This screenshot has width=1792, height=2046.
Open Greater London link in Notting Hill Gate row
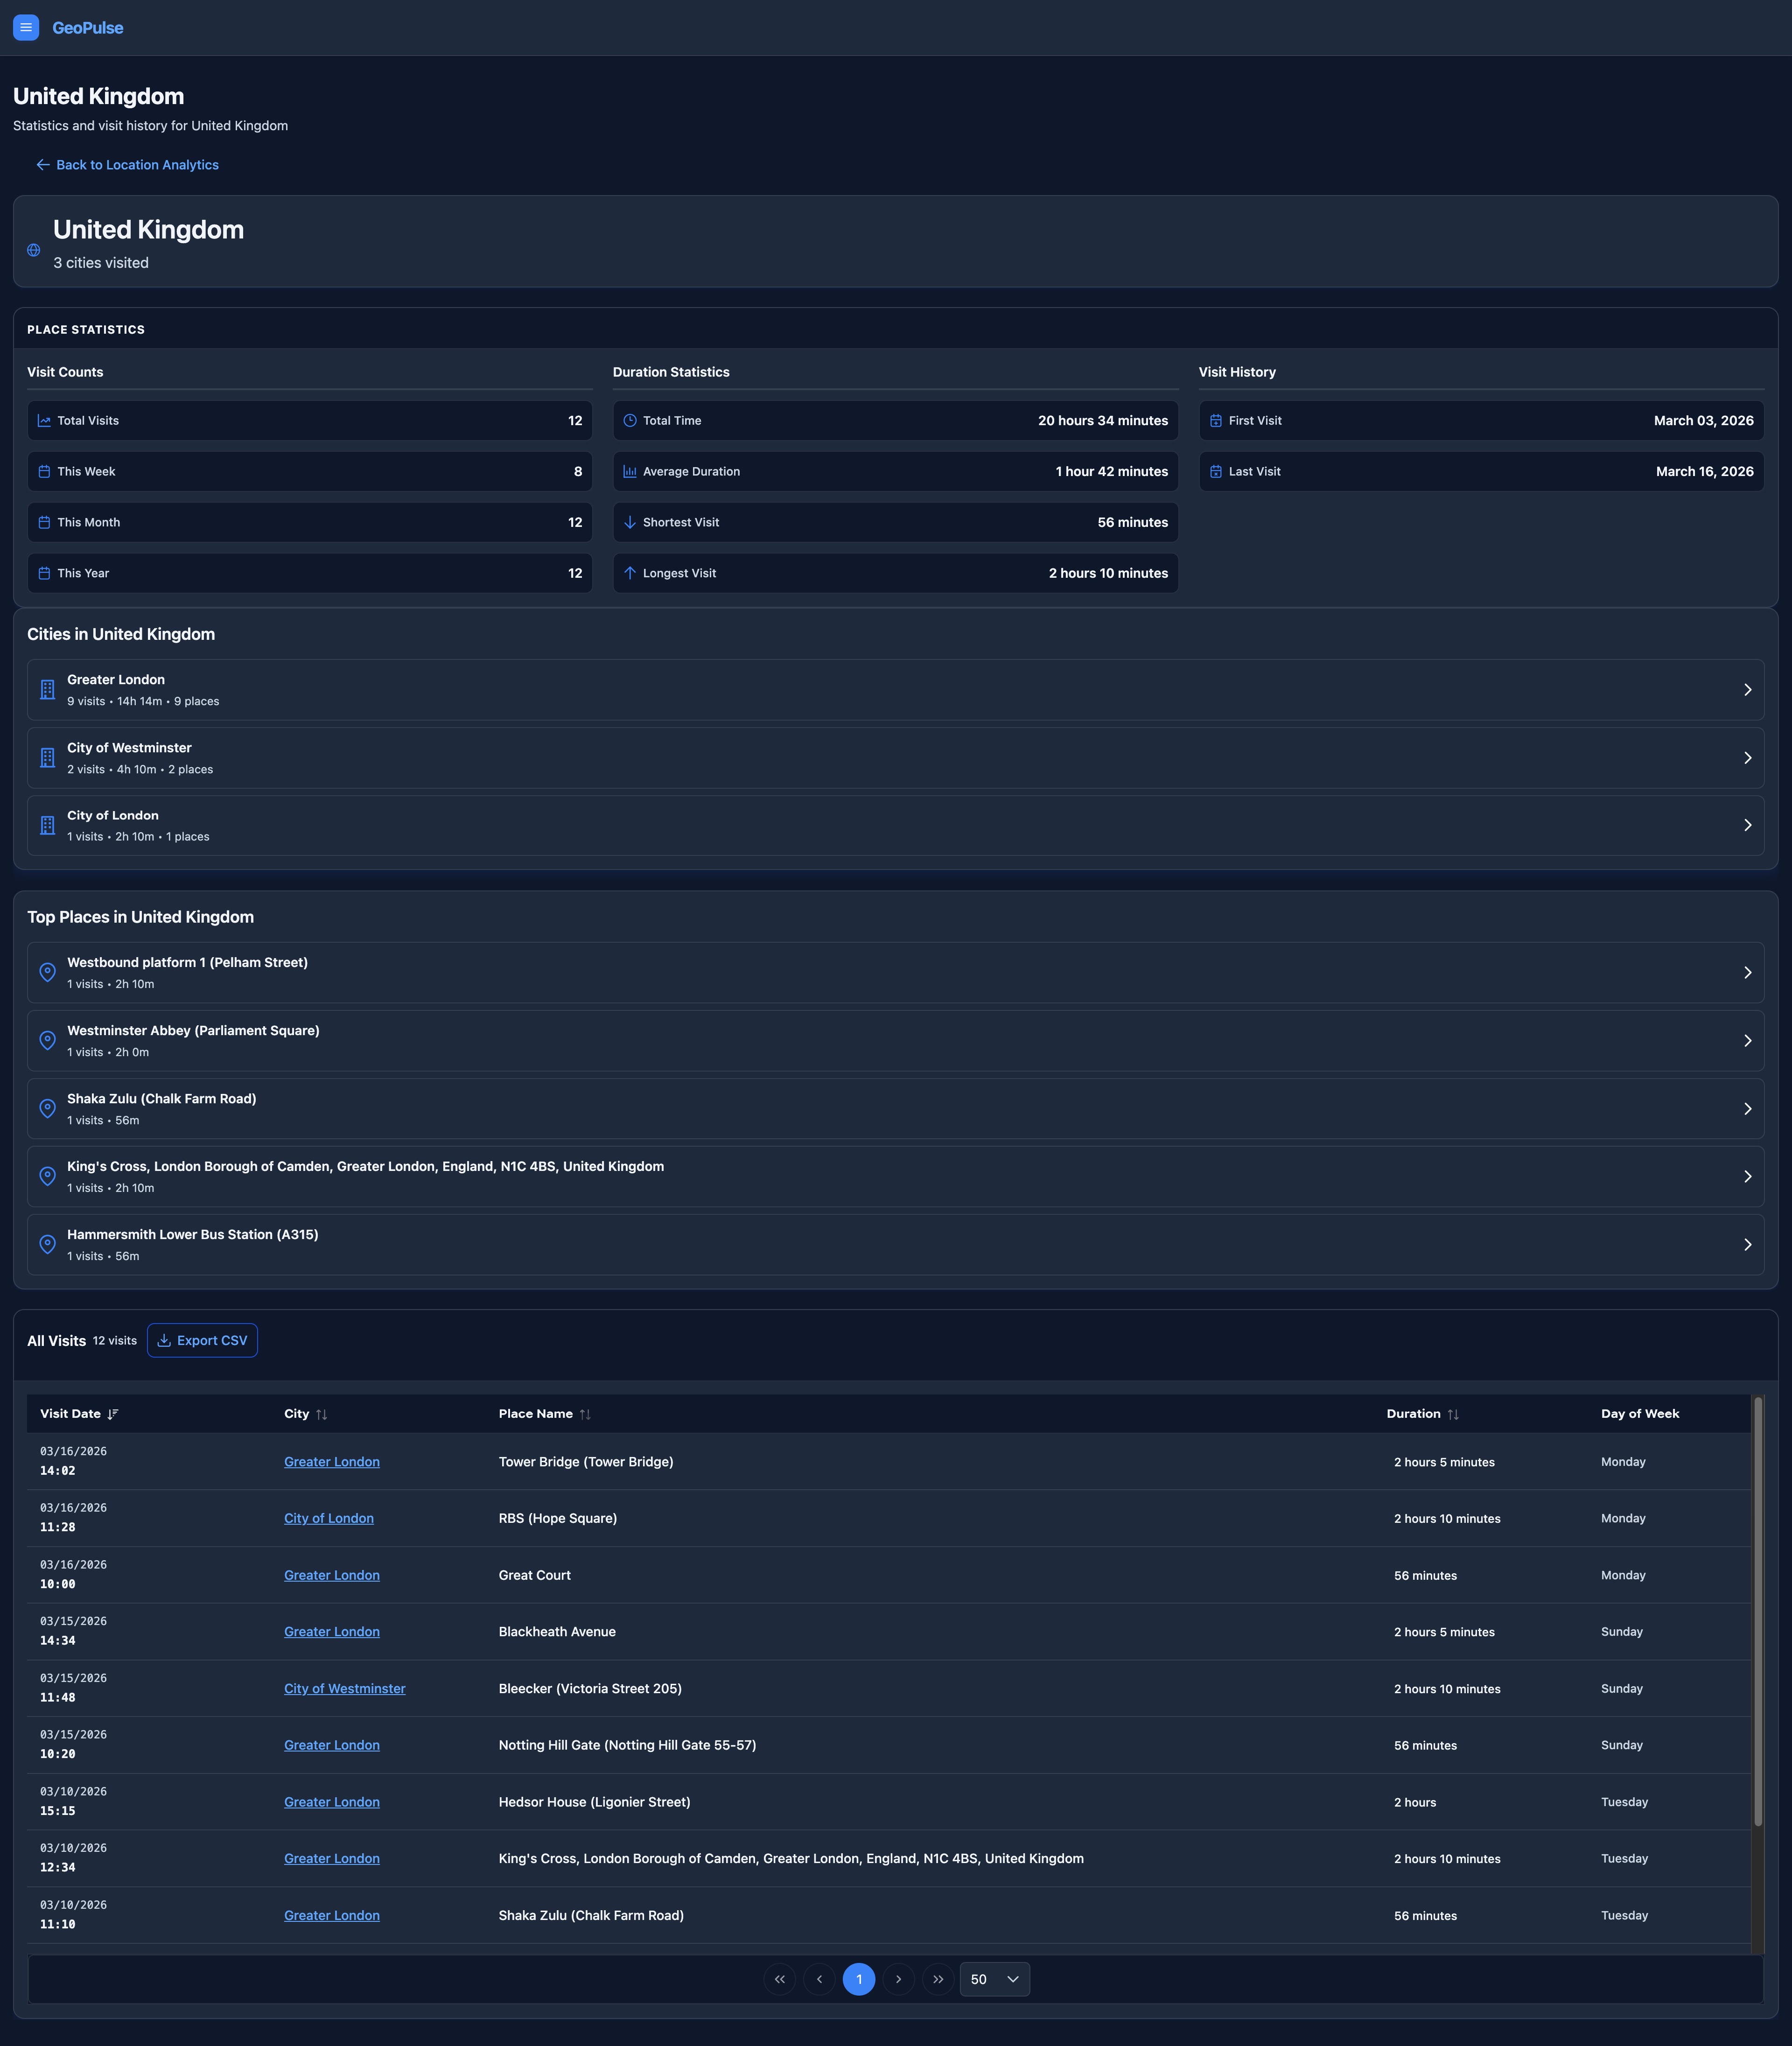(x=332, y=1746)
